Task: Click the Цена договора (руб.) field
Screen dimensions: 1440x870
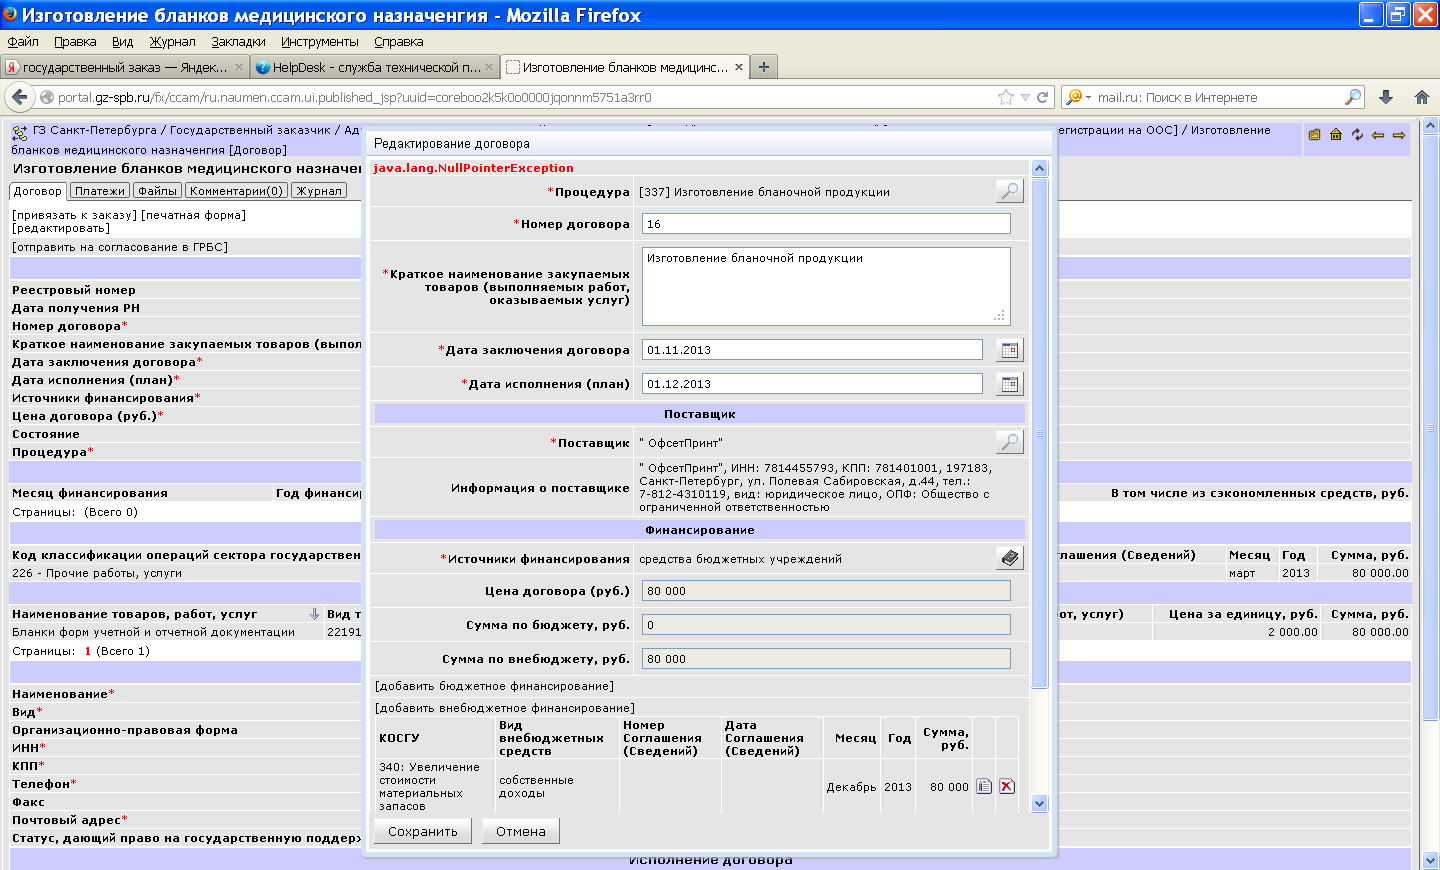Action: 826,591
